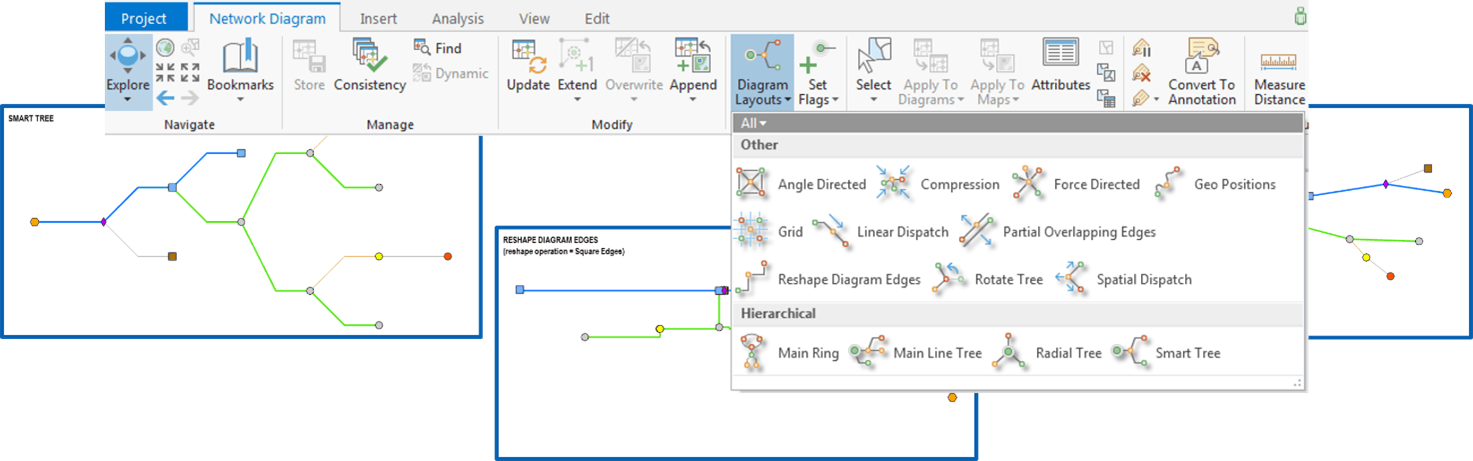Apply the Partial Overlapping Edges layout

[x=1057, y=232]
